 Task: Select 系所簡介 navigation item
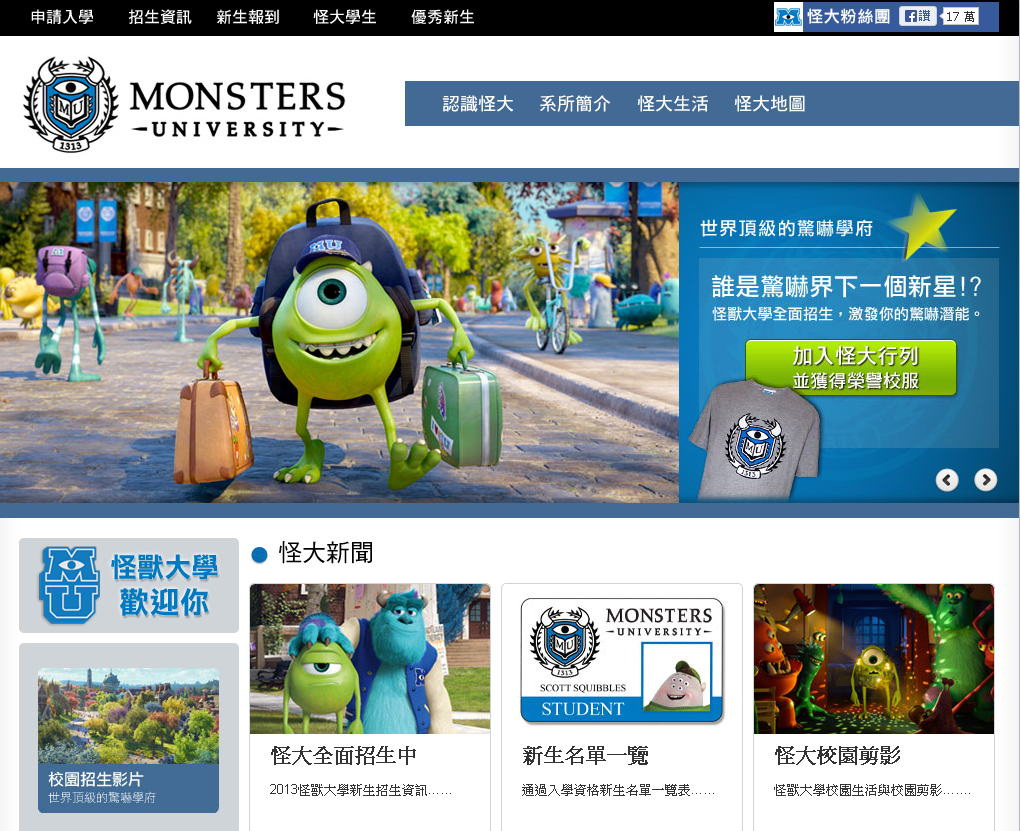575,104
